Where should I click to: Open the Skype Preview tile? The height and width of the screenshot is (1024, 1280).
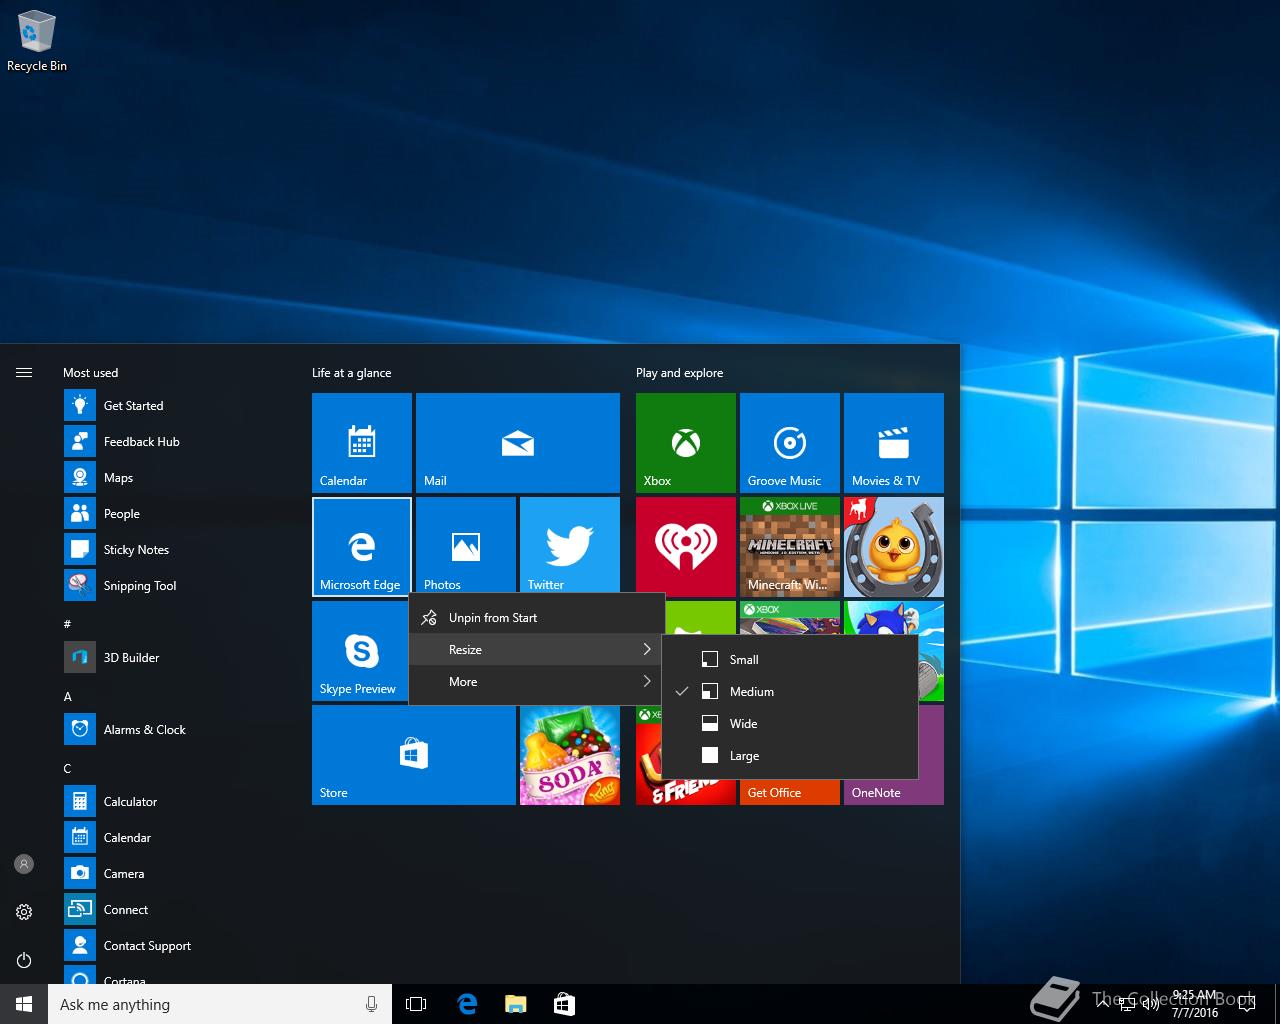point(360,651)
